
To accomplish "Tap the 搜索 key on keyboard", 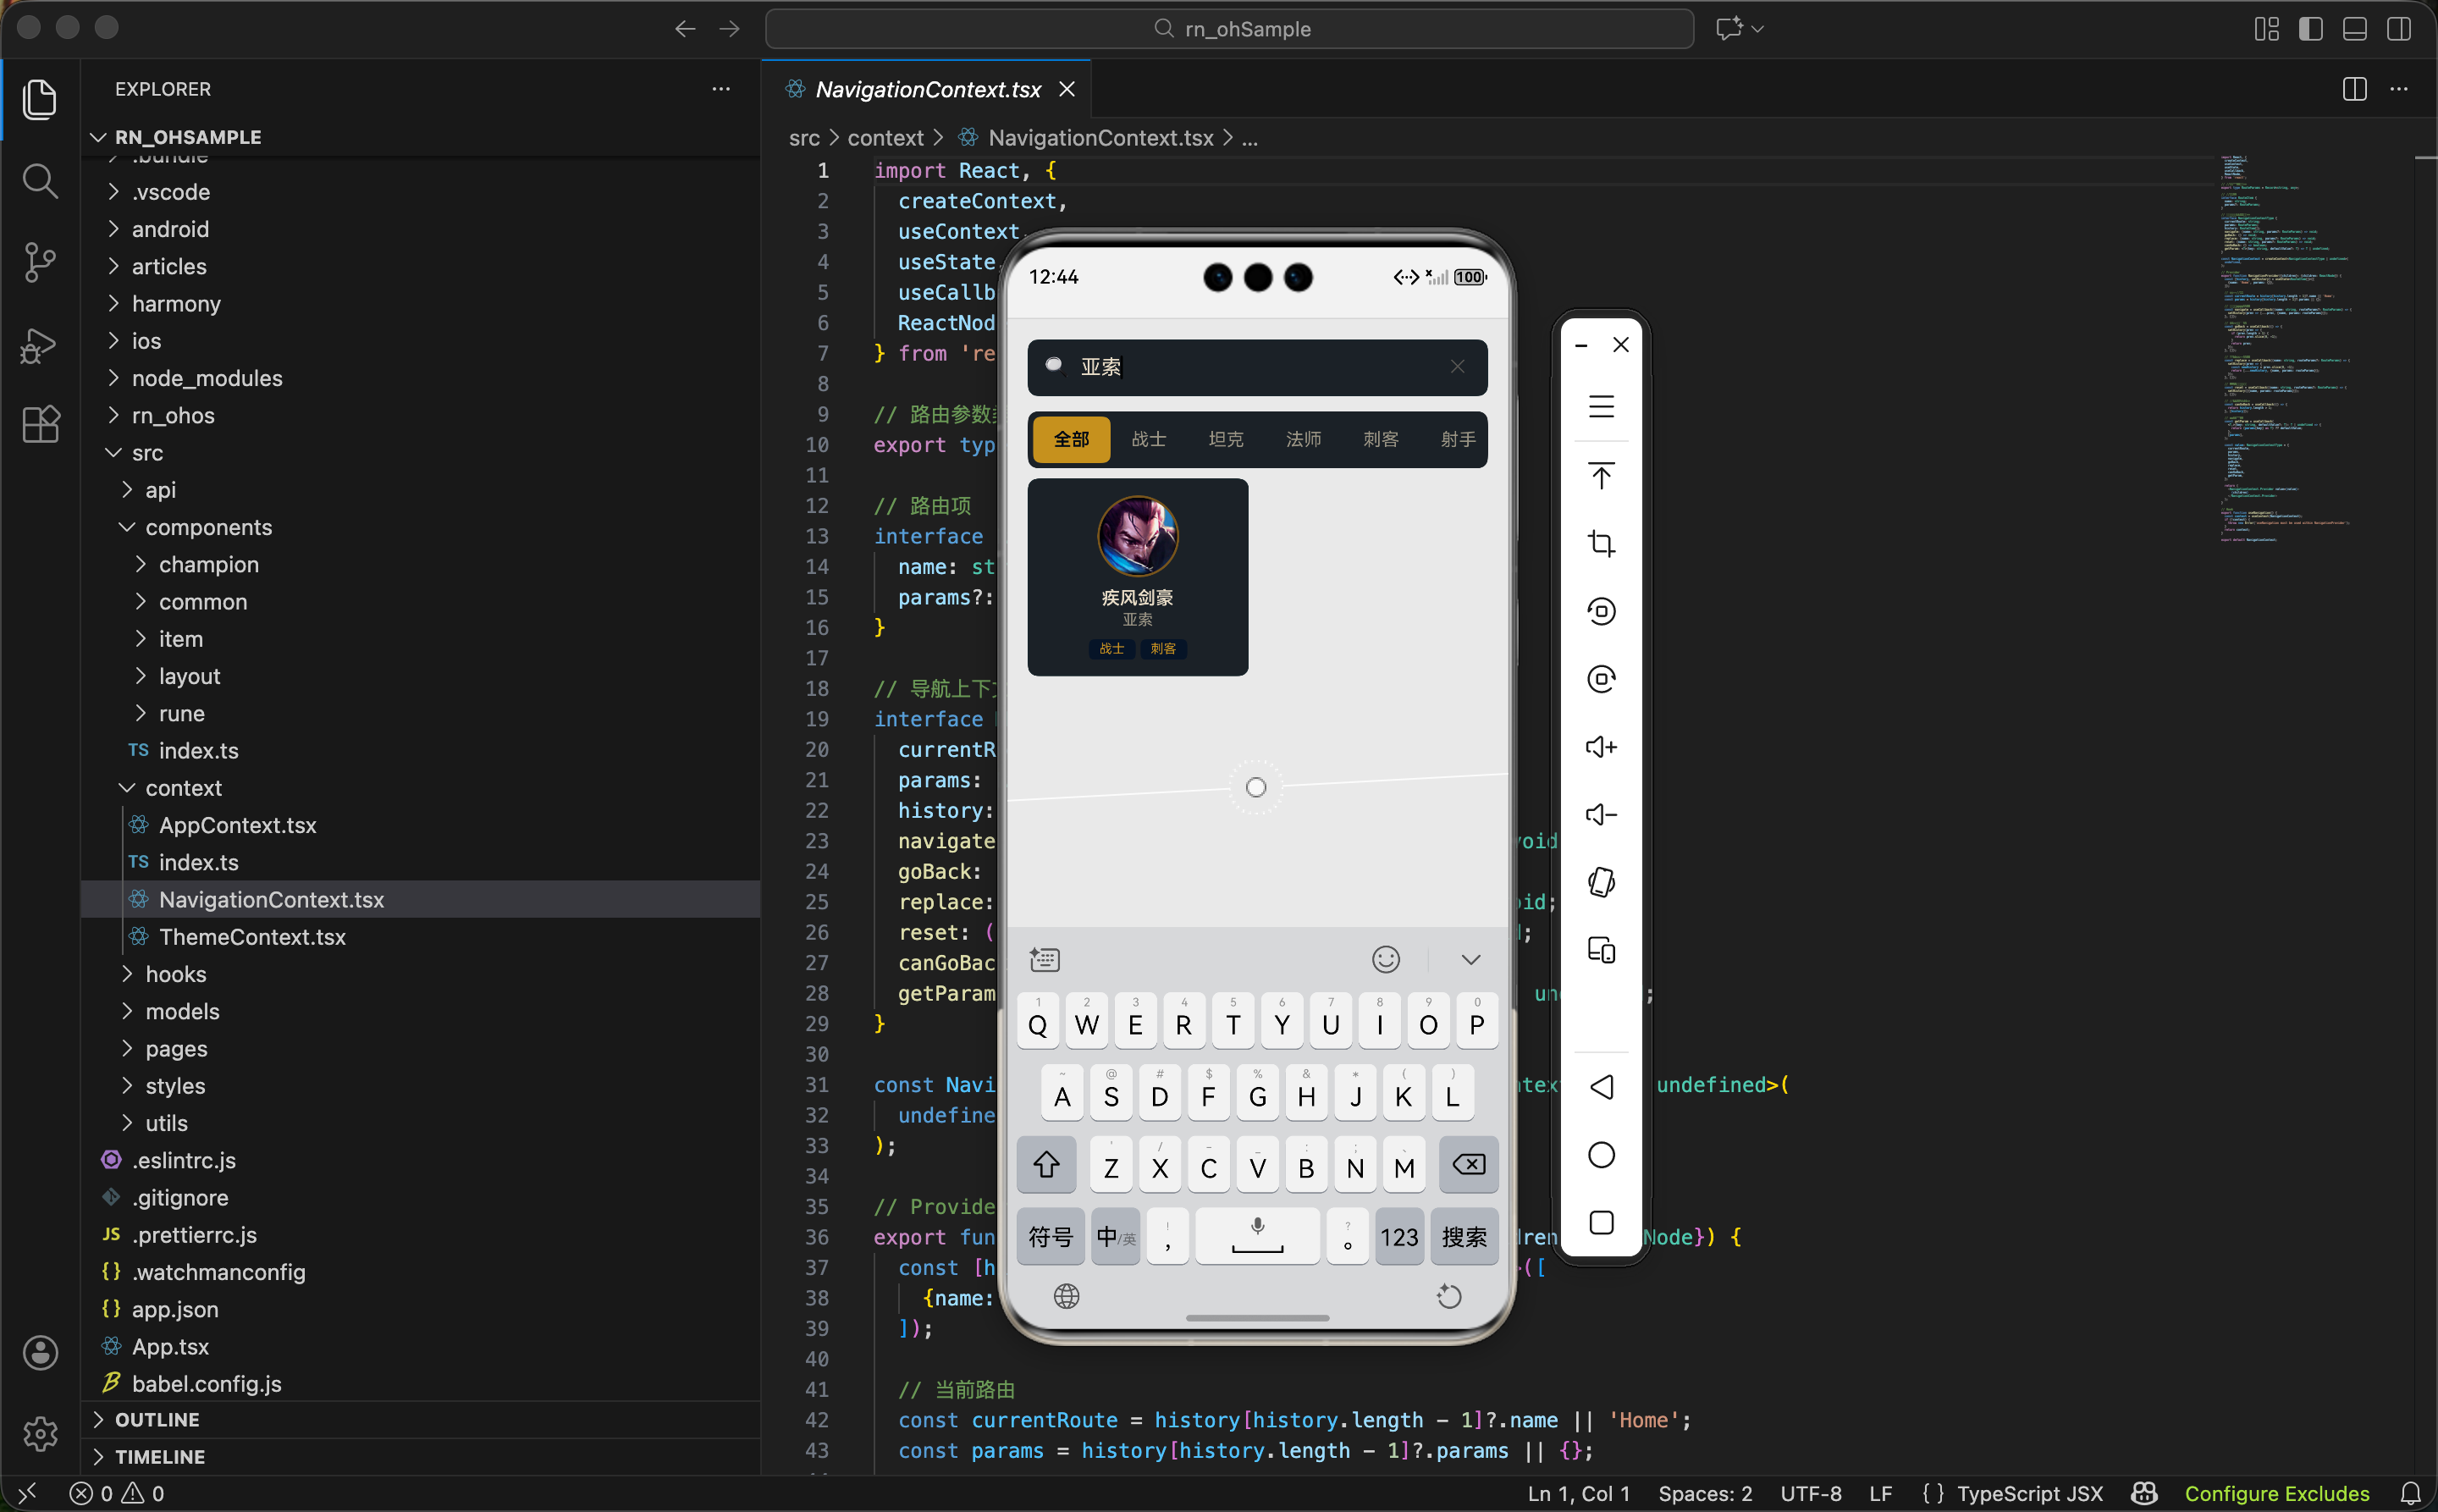I will pyautogui.click(x=1464, y=1237).
